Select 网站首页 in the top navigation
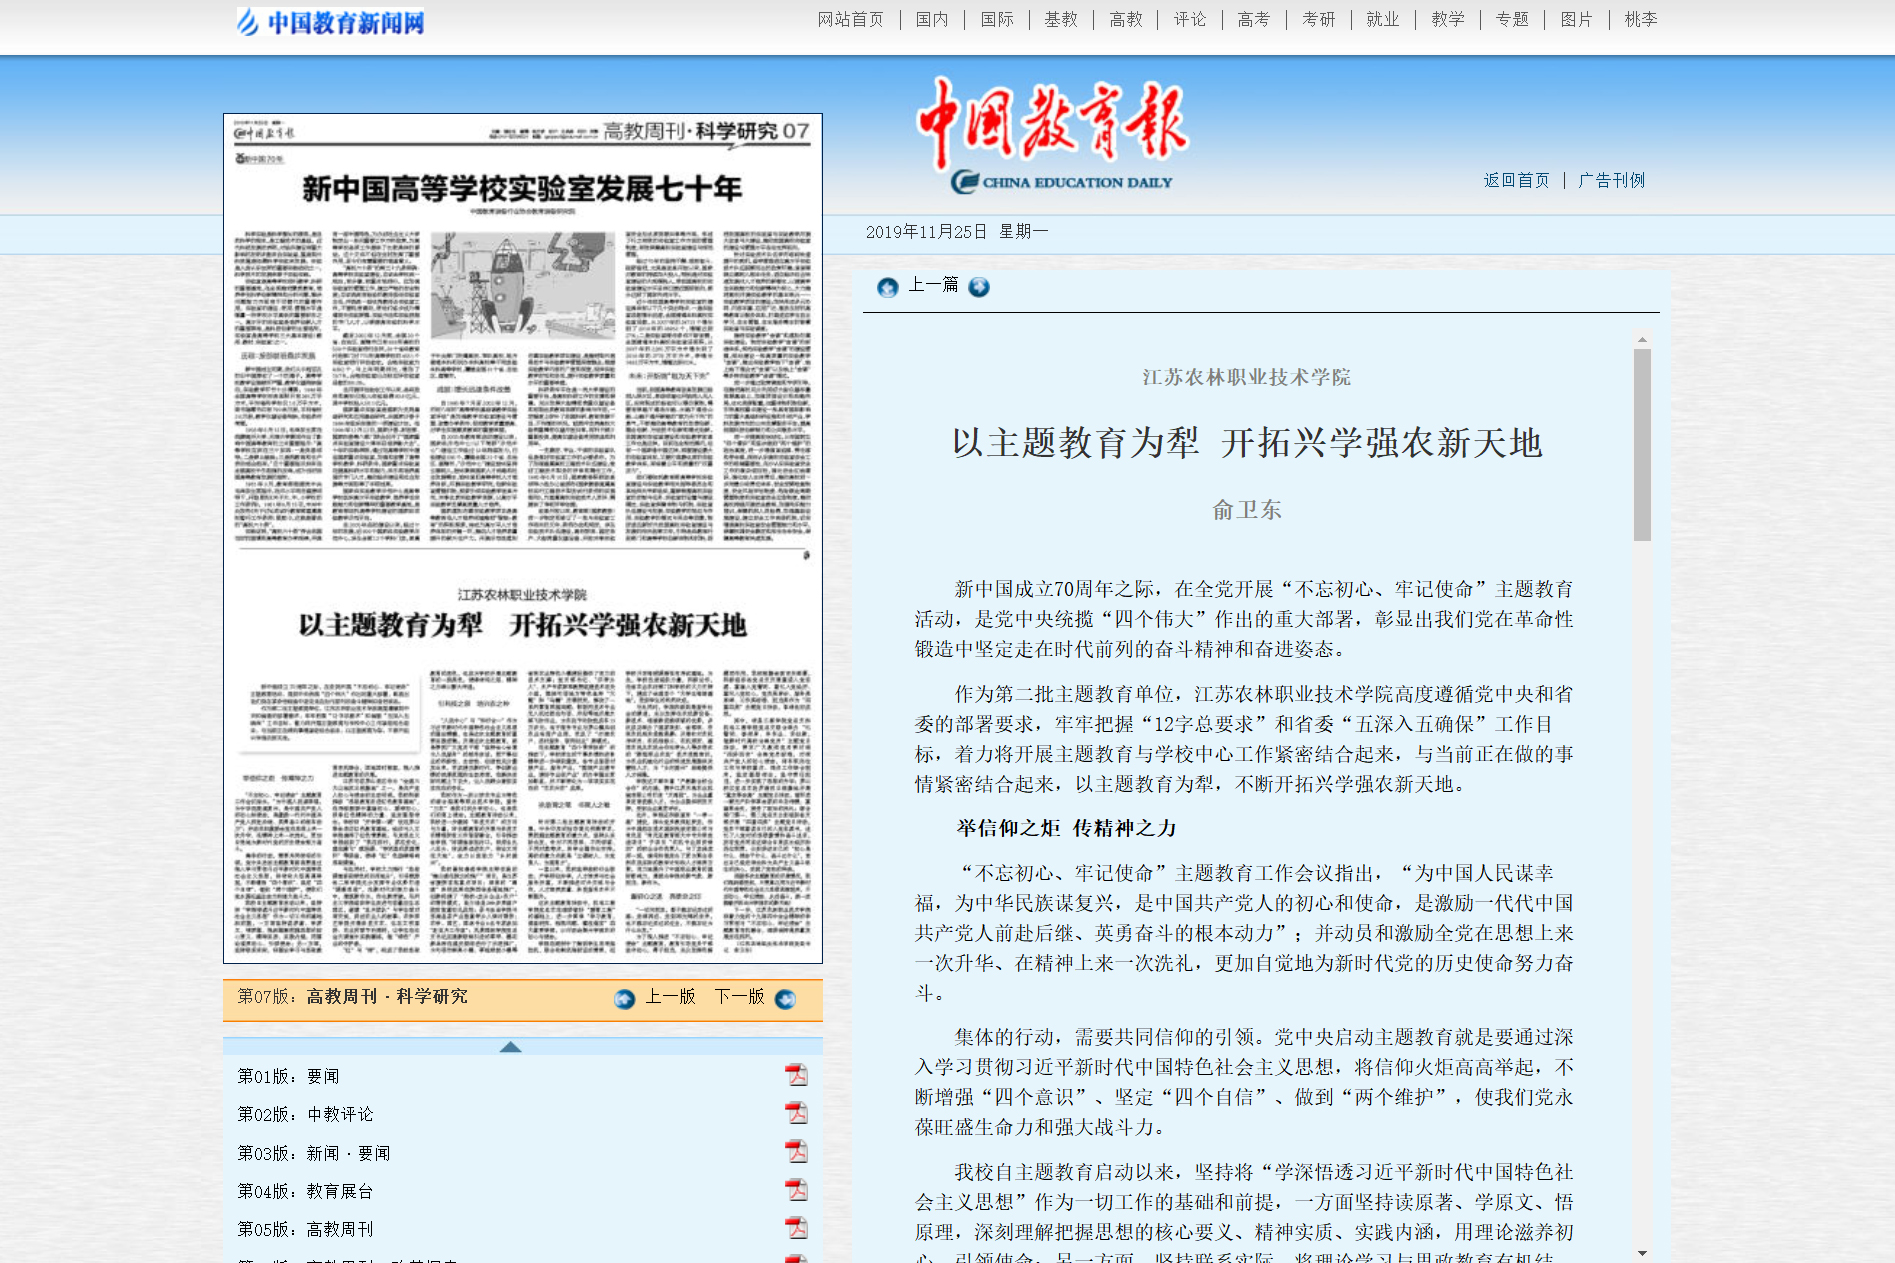Screen dimensions: 1895x1263 pyautogui.click(x=850, y=20)
